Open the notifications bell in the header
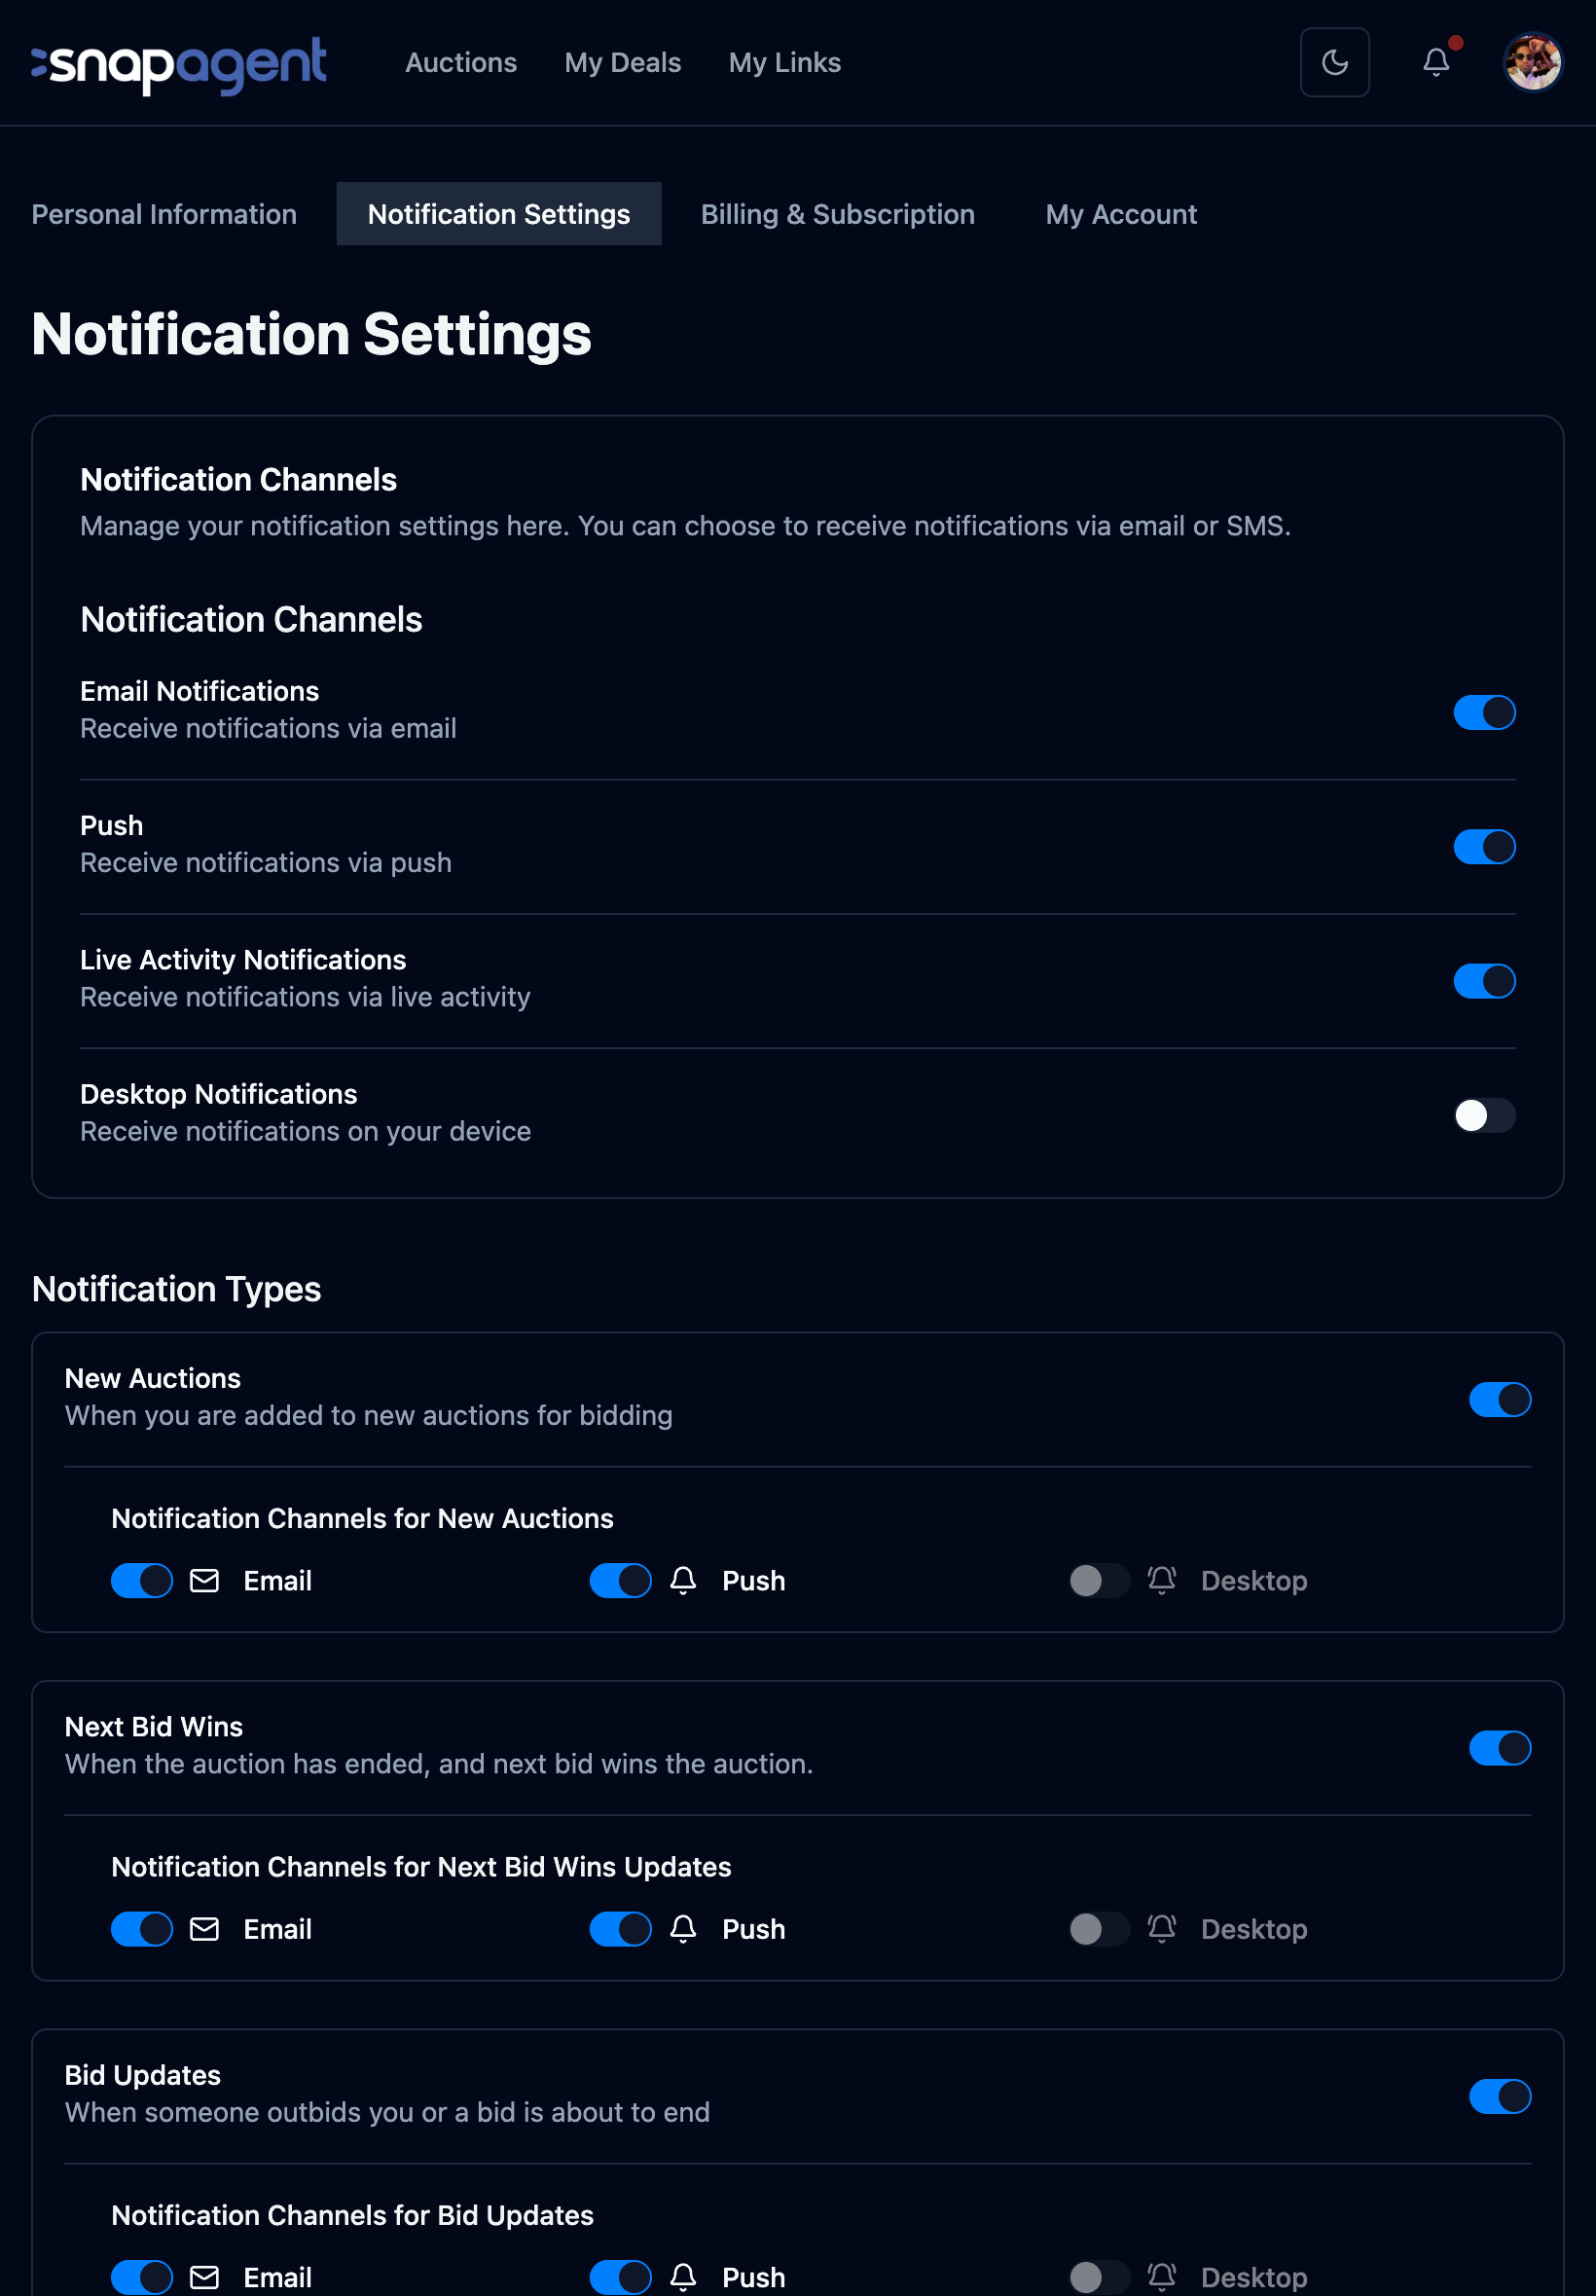The image size is (1596, 2296). (1436, 62)
